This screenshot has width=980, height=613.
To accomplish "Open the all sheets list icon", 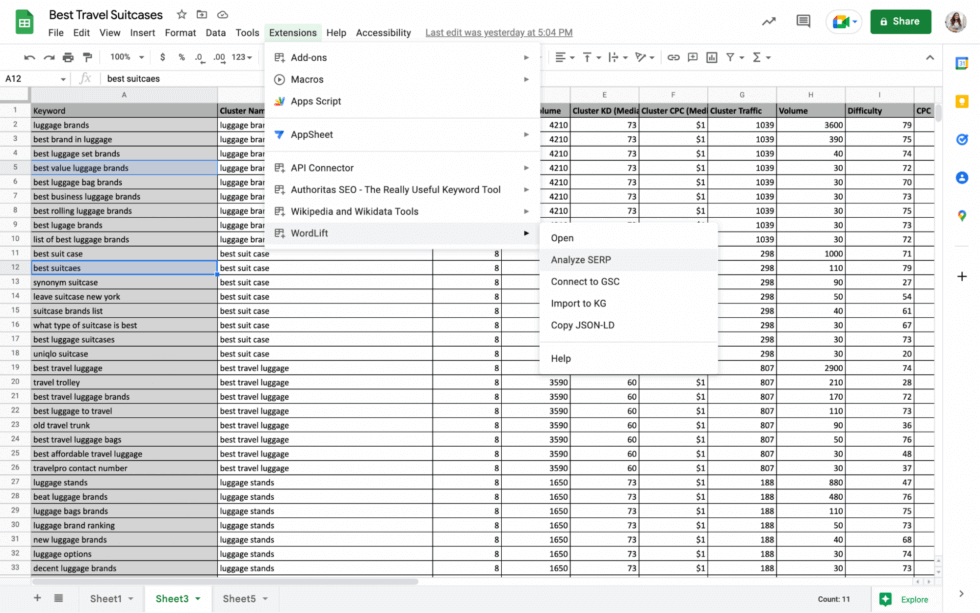I will click(x=59, y=598).
